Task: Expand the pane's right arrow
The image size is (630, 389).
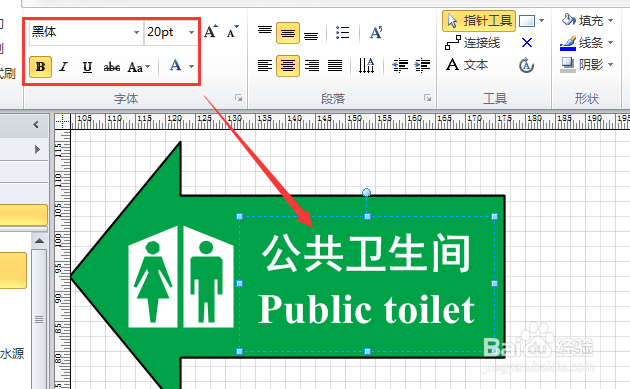Action: pos(37,149)
